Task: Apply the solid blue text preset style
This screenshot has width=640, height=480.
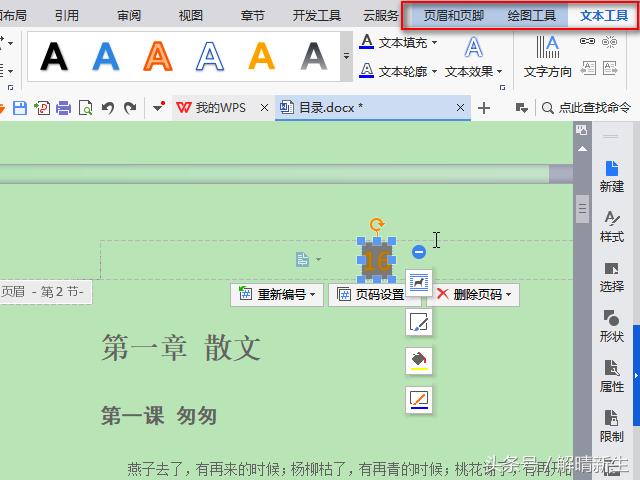Action: point(106,57)
